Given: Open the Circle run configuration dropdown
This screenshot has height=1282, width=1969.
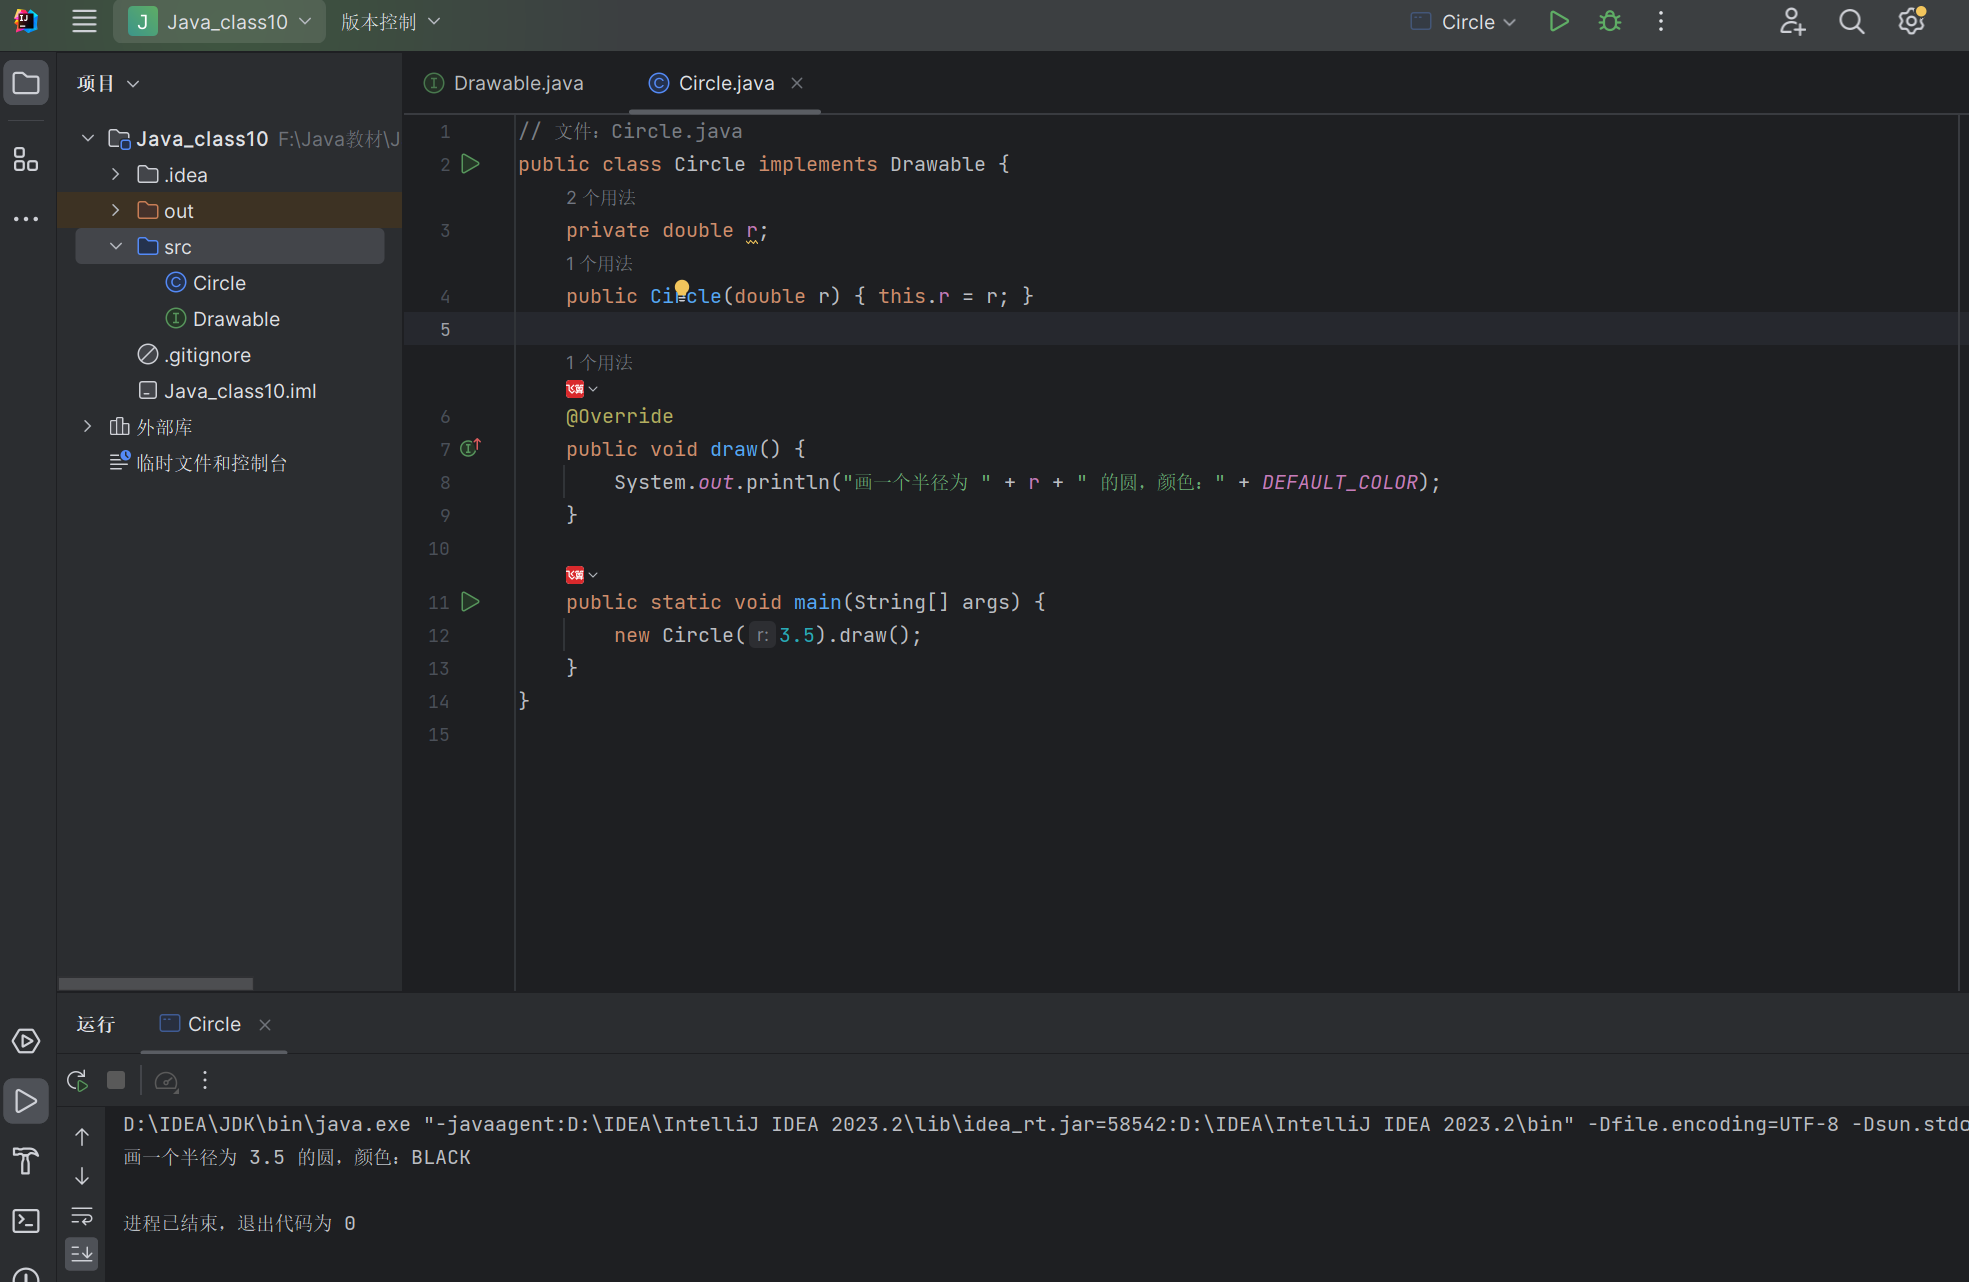Looking at the screenshot, I should click(1465, 22).
